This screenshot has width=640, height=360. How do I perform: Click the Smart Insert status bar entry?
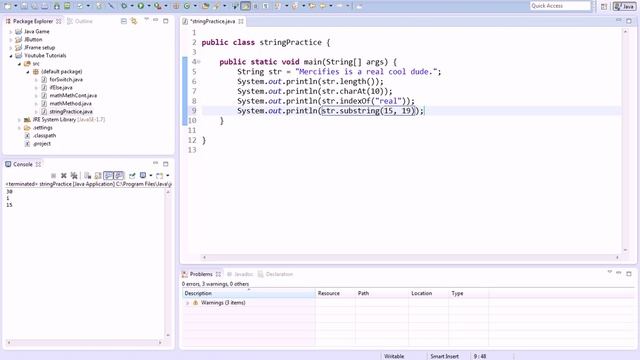click(444, 356)
